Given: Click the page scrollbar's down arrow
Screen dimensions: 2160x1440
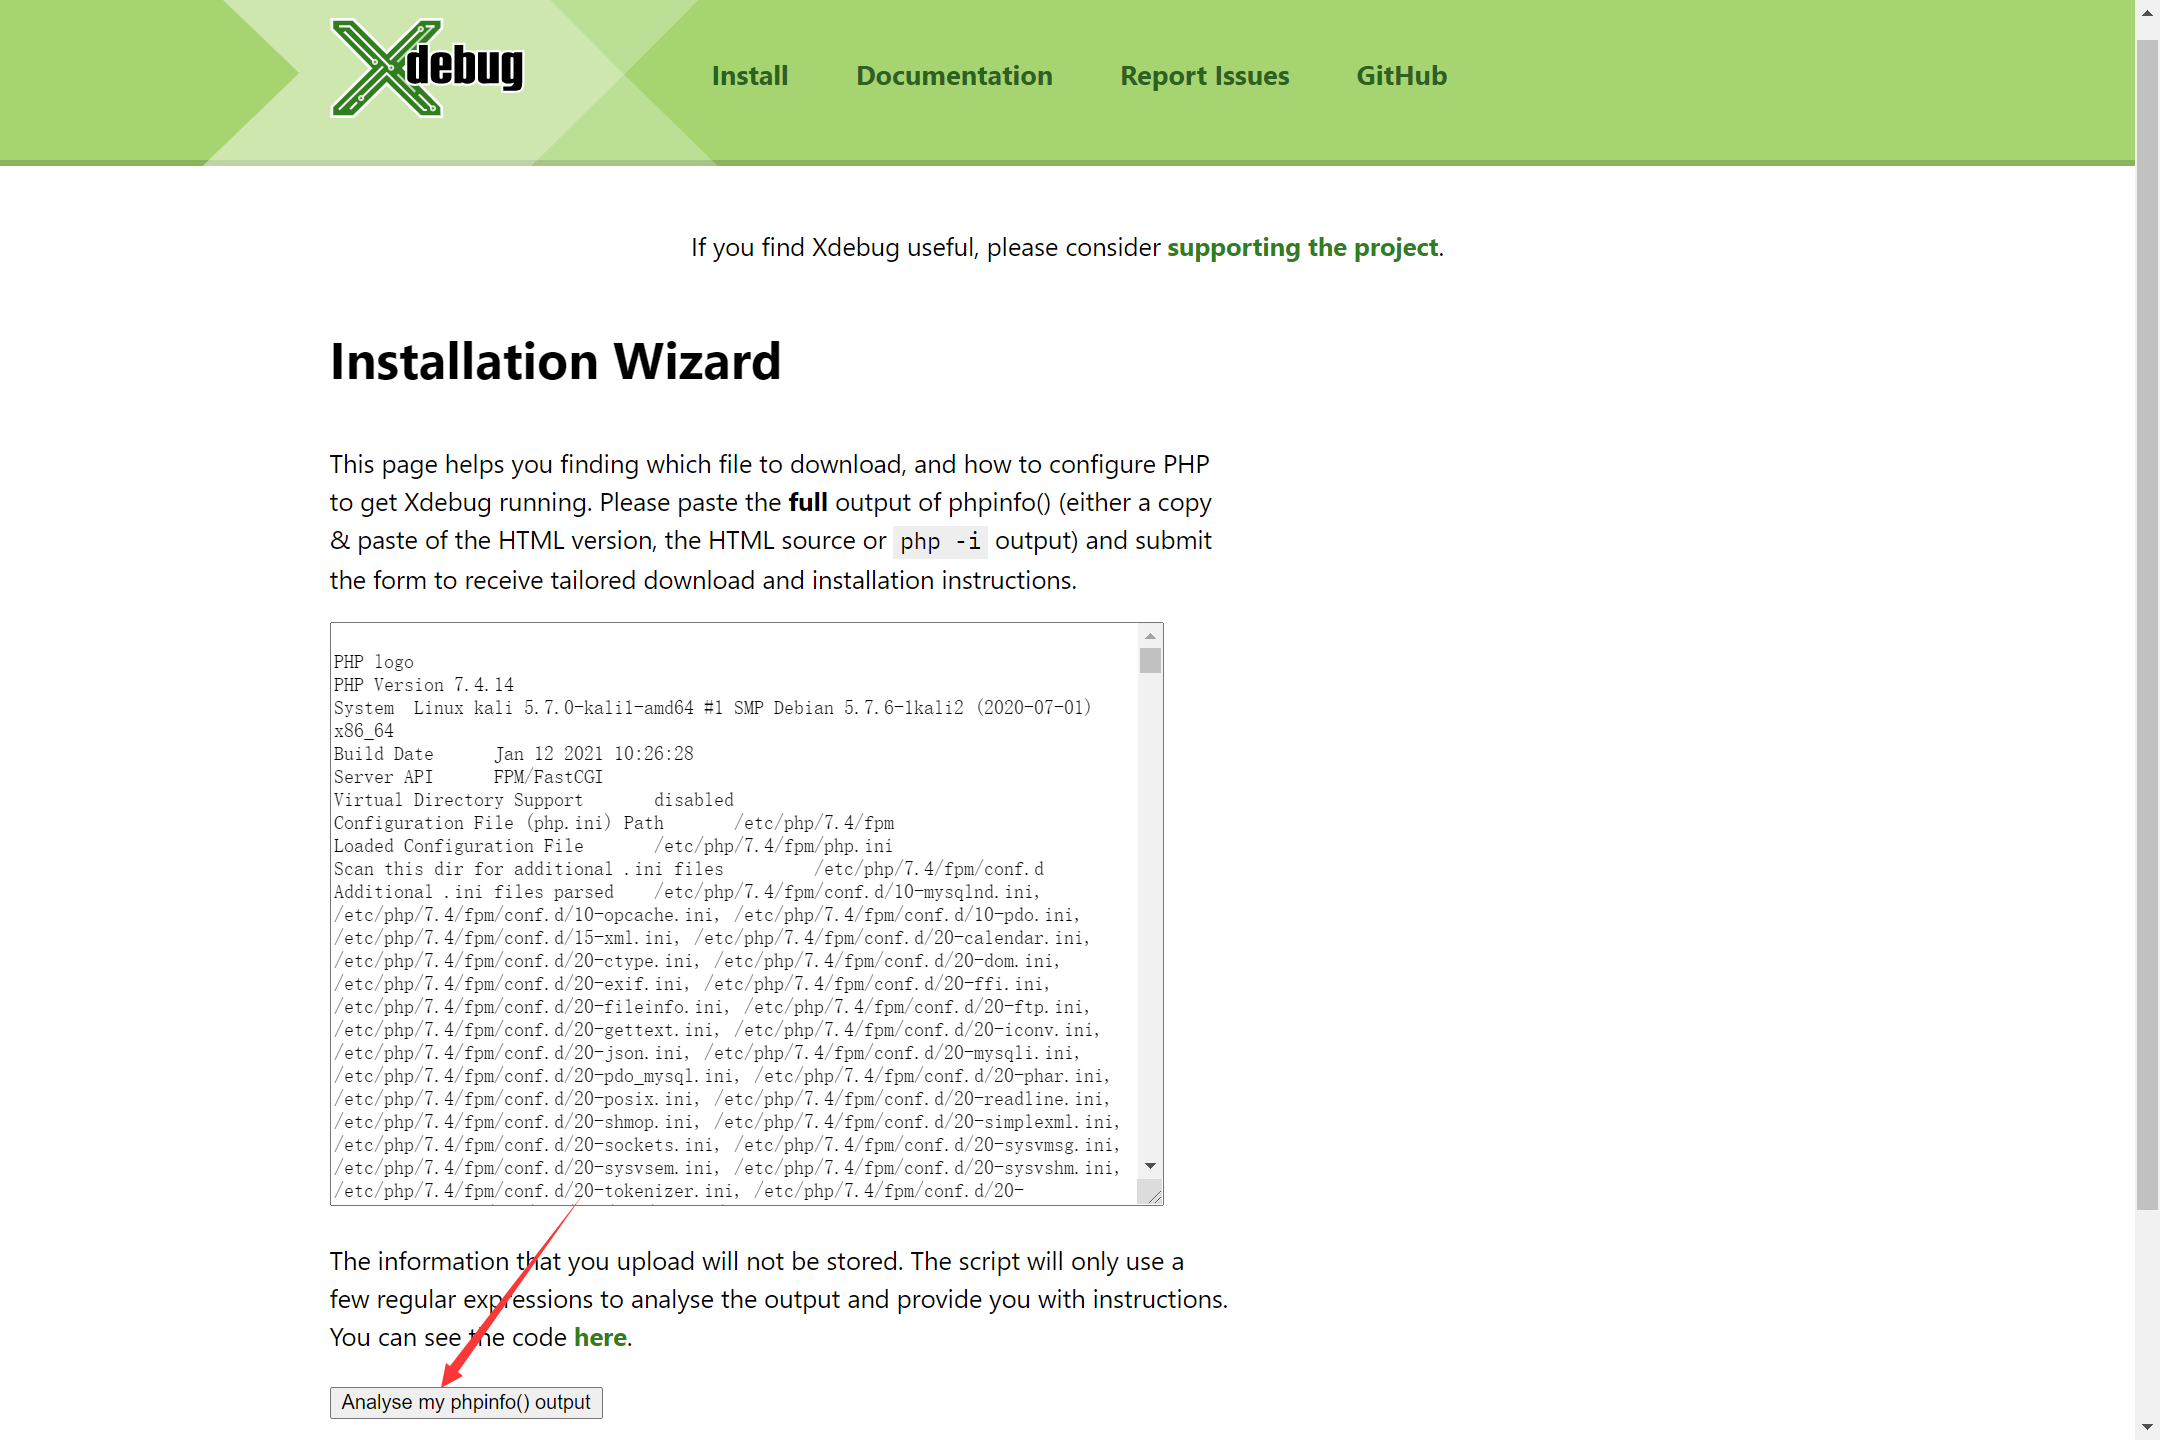Looking at the screenshot, I should point(2147,1427).
